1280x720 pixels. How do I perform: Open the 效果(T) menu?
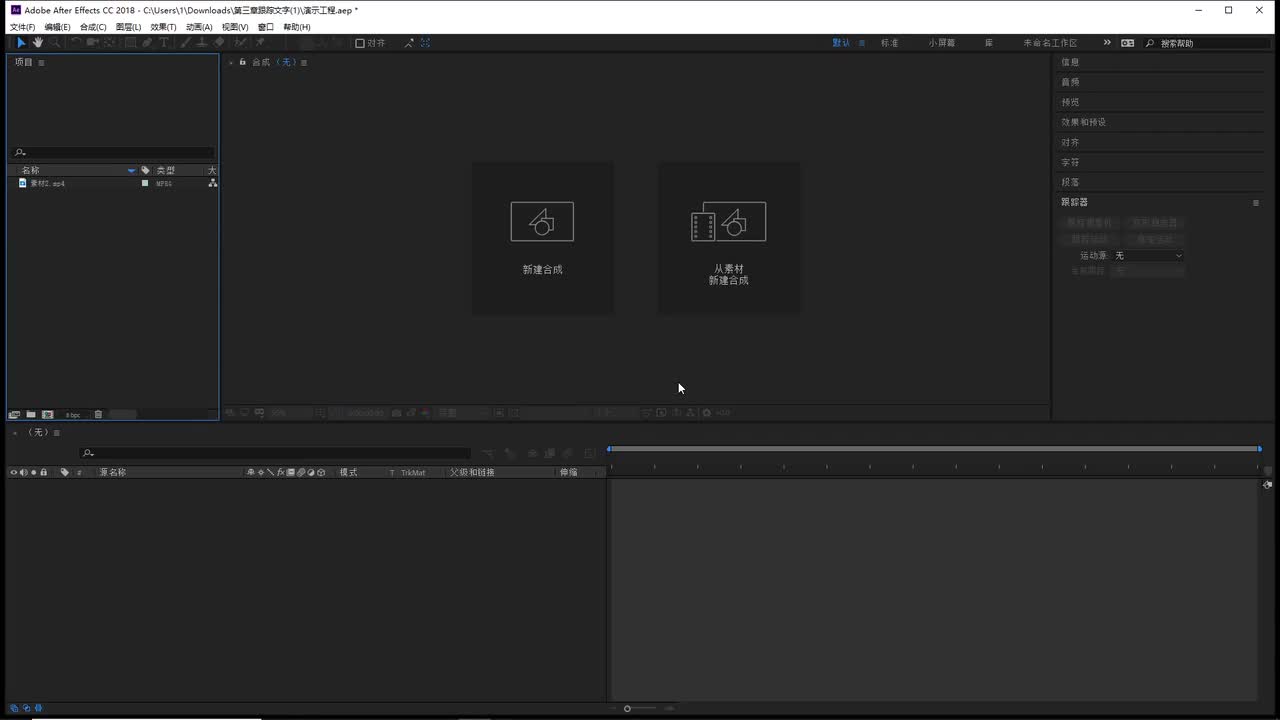pyautogui.click(x=163, y=27)
